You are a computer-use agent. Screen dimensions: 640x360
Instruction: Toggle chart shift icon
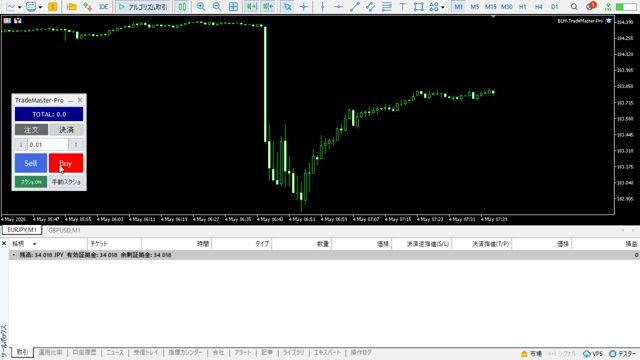268,7
